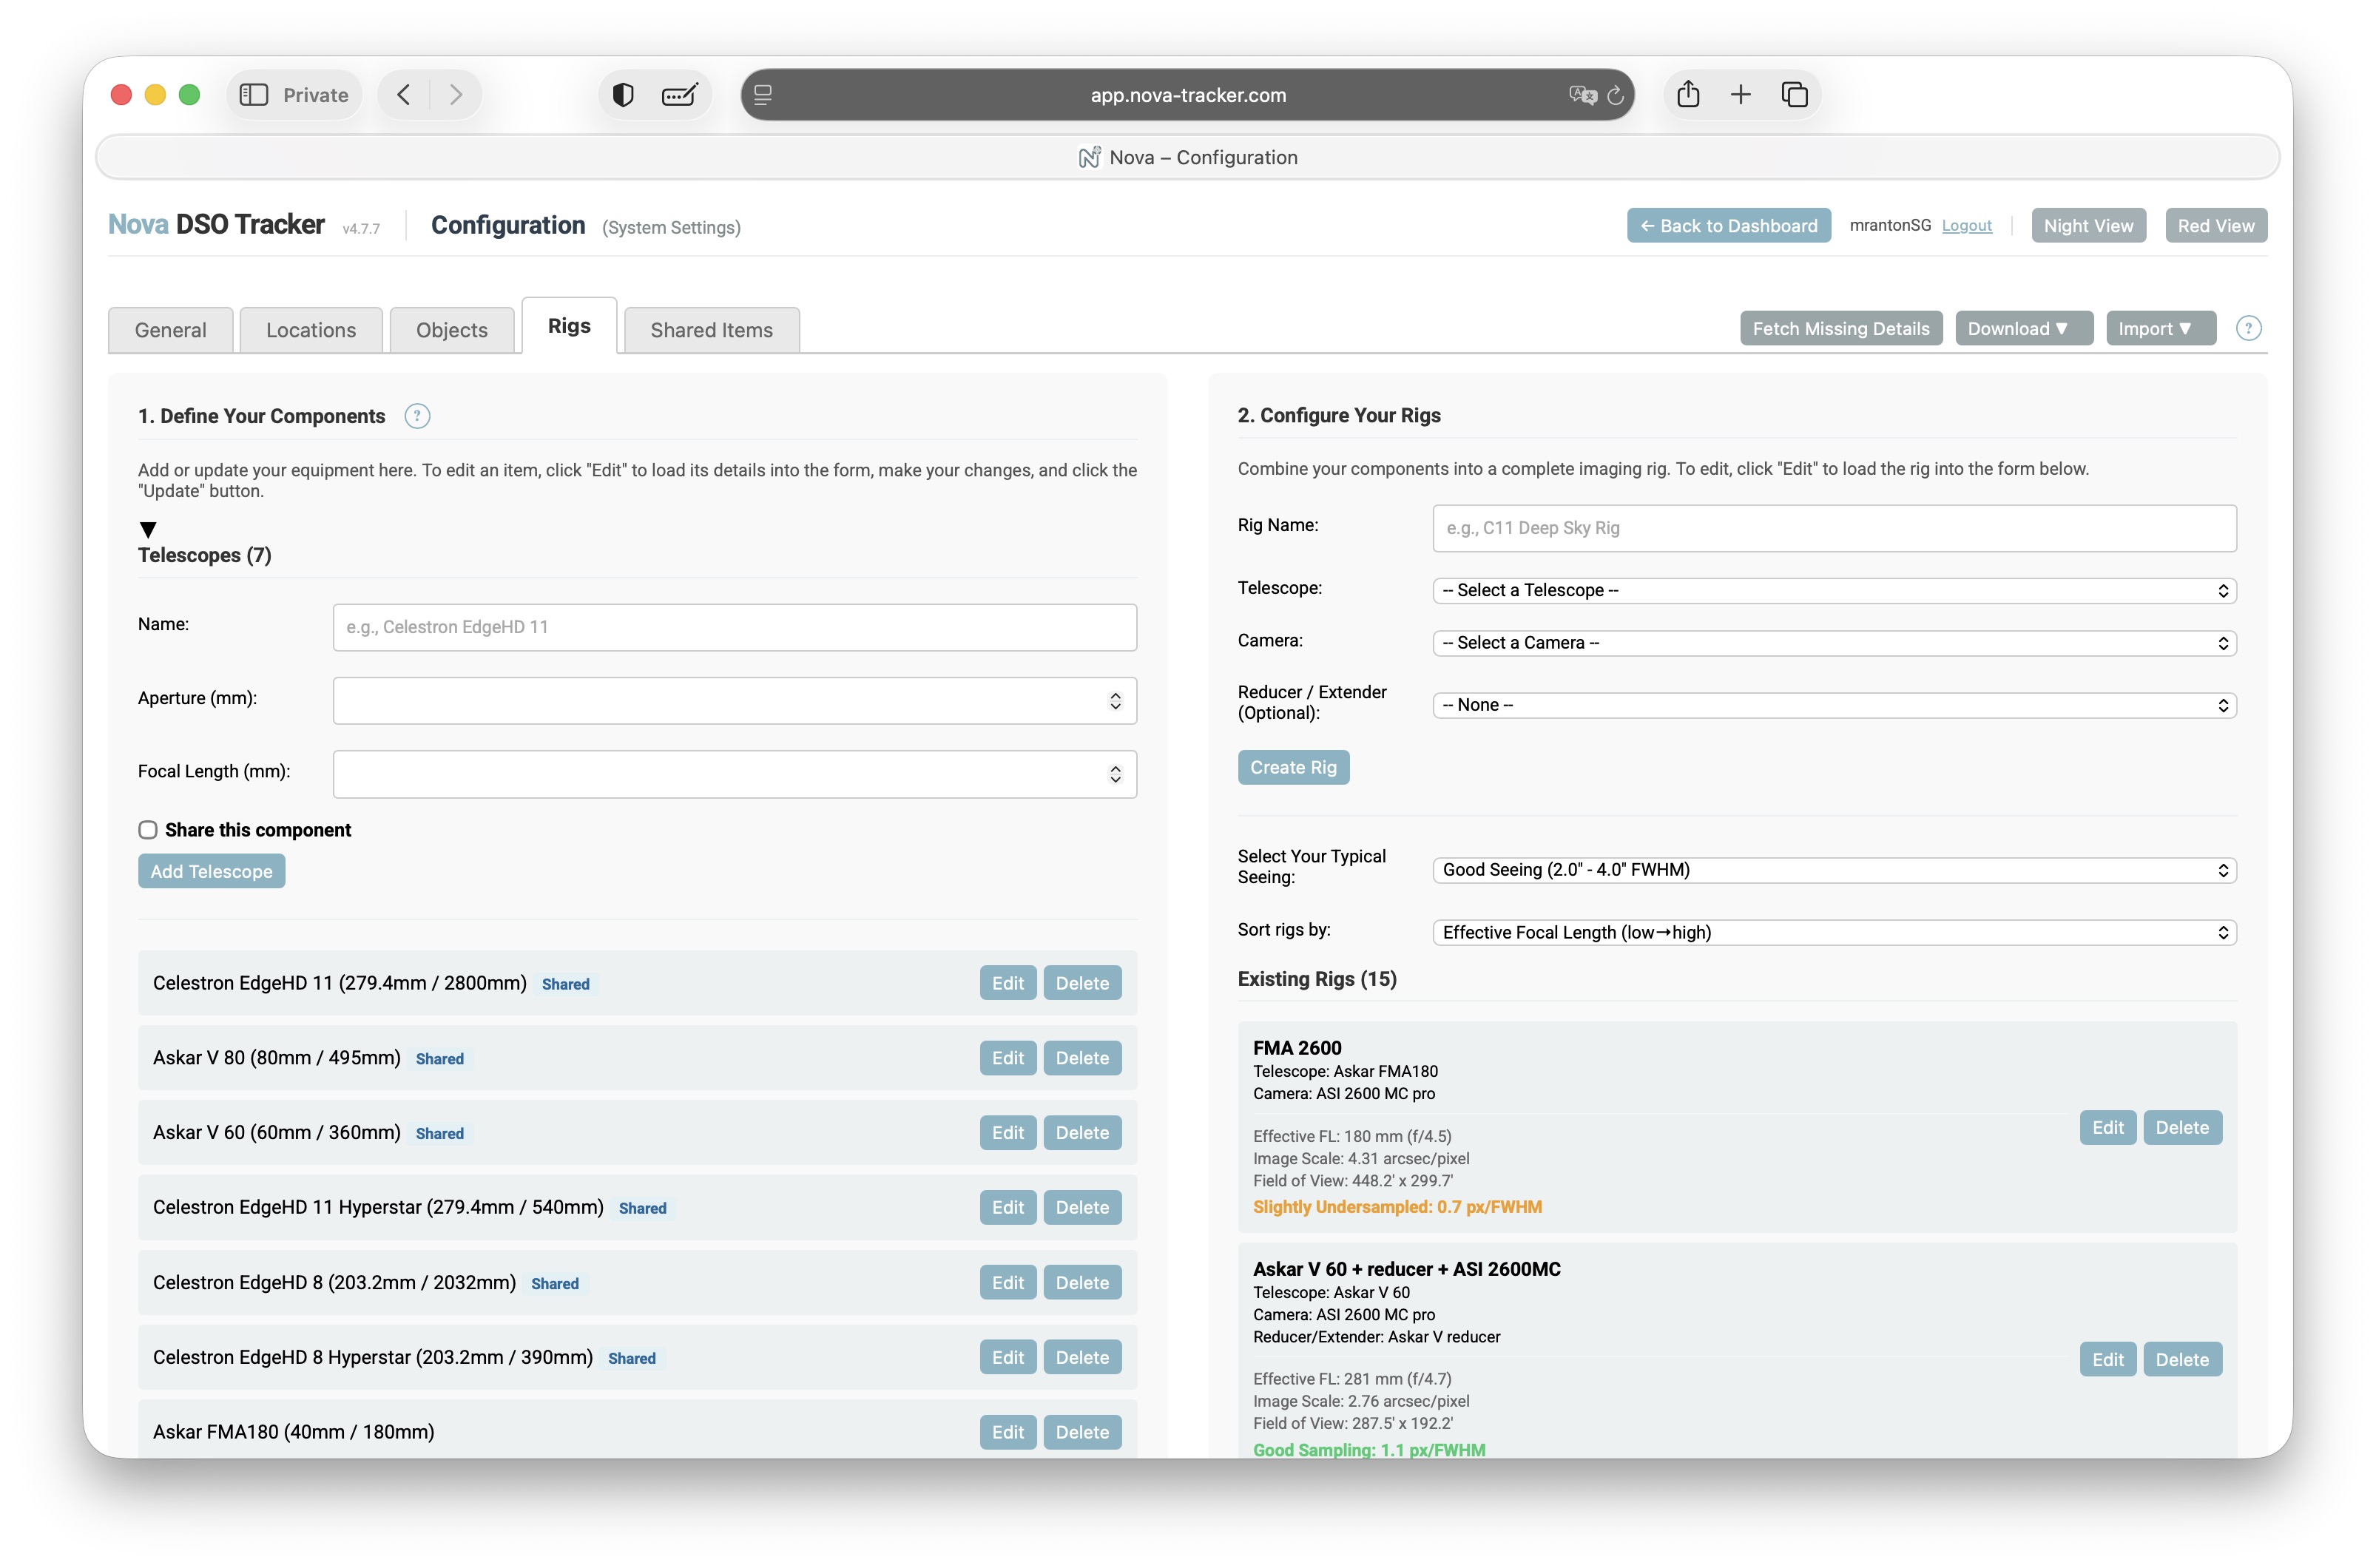Click Back to Dashboard button
The height and width of the screenshot is (1568, 2376).
tap(1728, 226)
